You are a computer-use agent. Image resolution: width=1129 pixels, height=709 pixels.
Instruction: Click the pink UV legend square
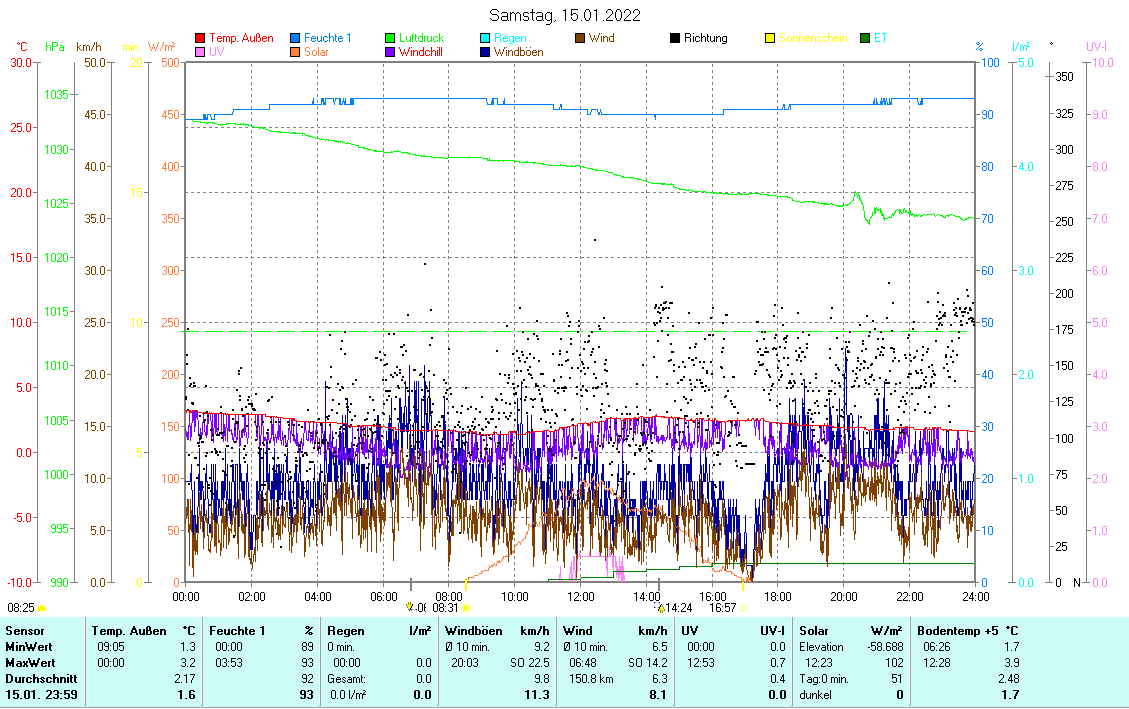[200, 52]
